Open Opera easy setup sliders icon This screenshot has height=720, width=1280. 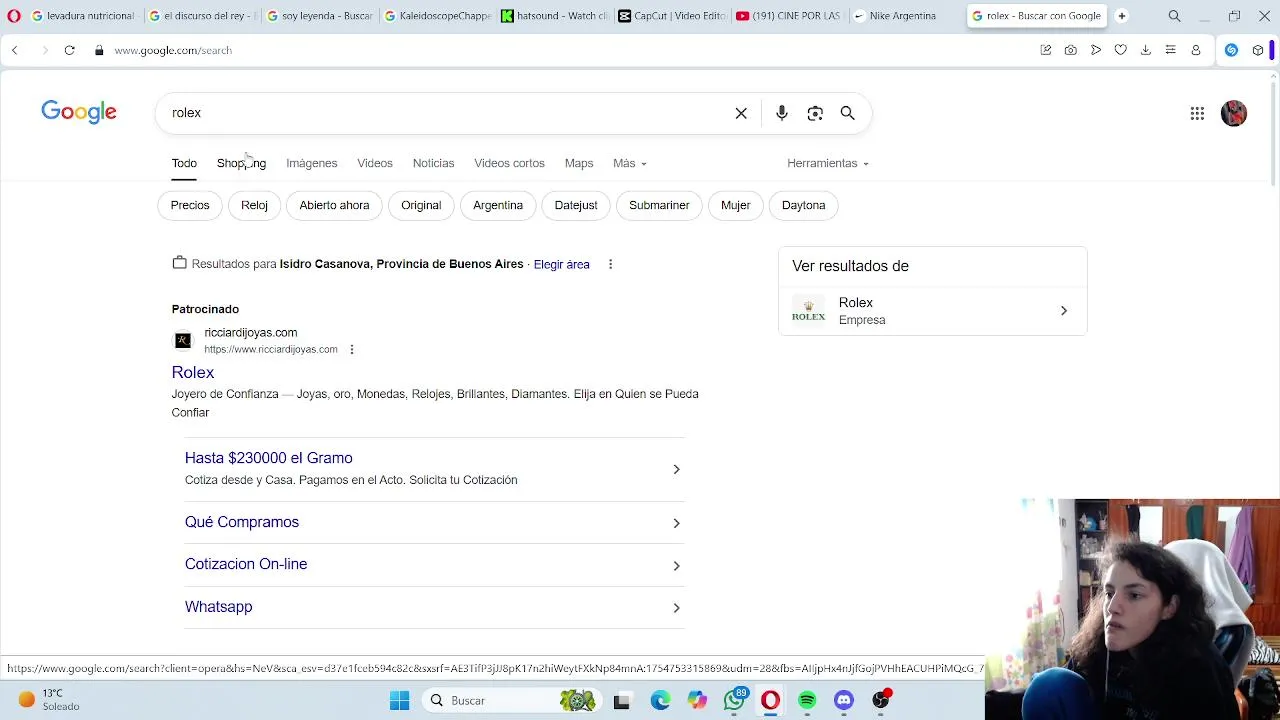pyautogui.click(x=1170, y=50)
